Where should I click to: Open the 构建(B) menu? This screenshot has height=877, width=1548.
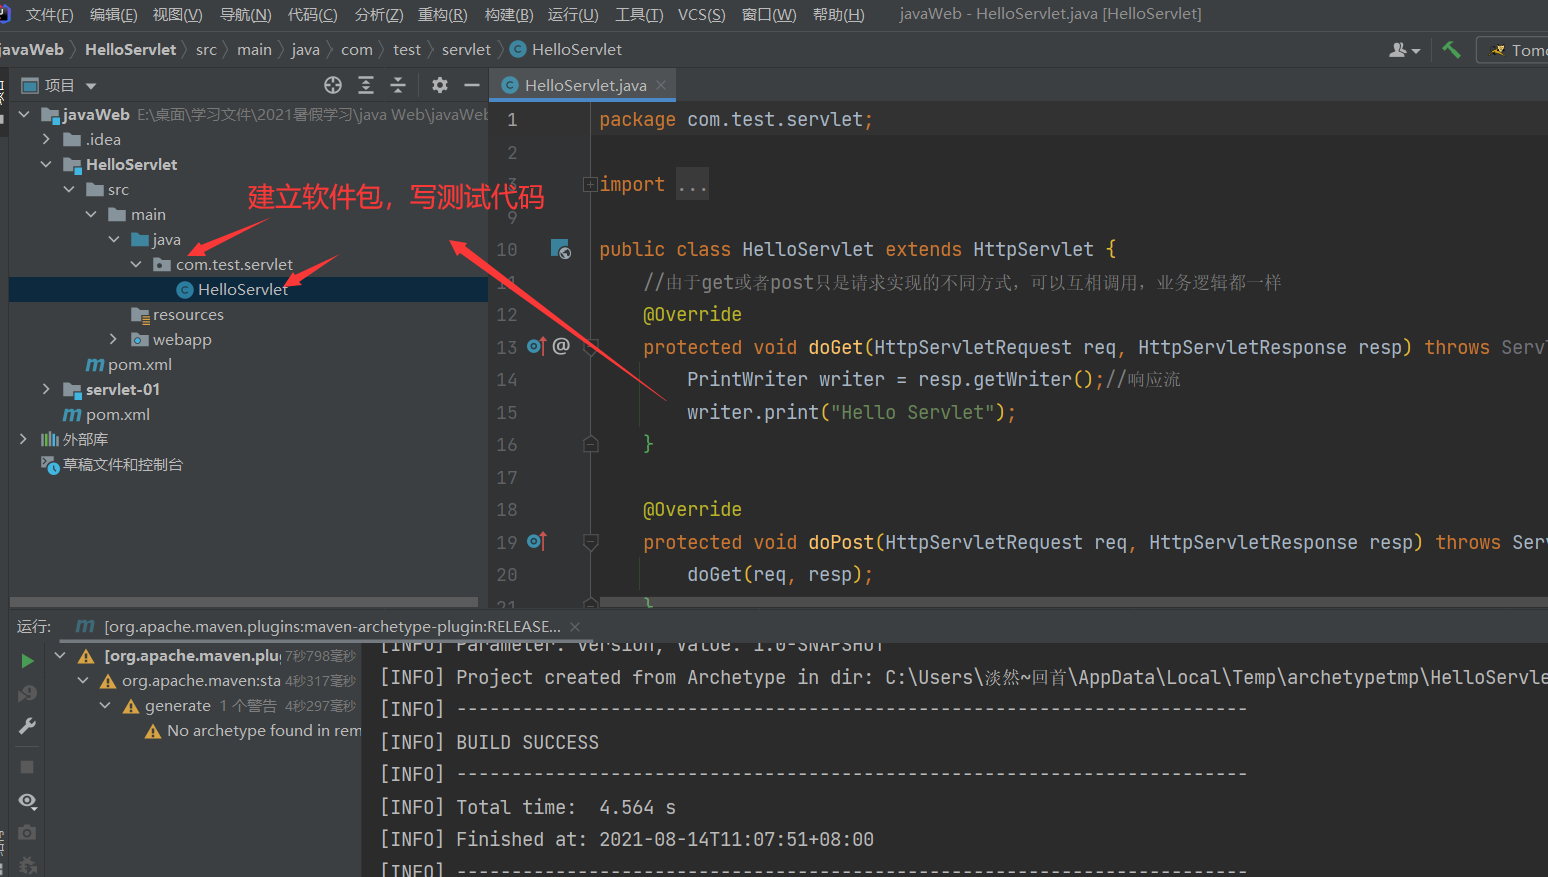tap(508, 14)
